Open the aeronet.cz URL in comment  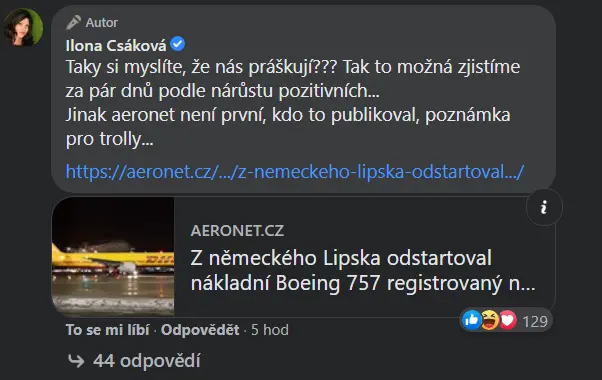[x=294, y=172]
